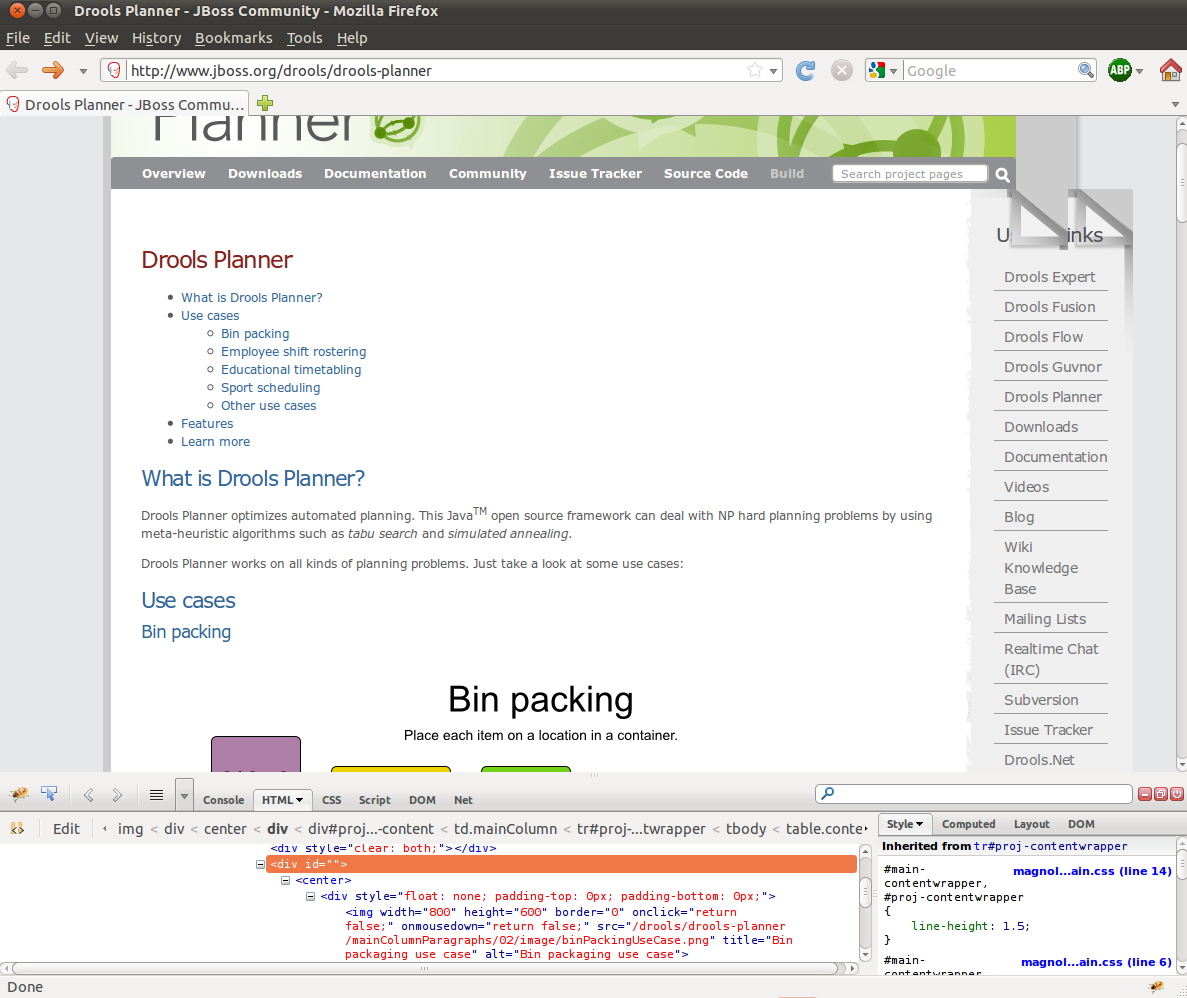
Task: Detach Firebug into a new window
Action: pyautogui.click(x=1161, y=794)
